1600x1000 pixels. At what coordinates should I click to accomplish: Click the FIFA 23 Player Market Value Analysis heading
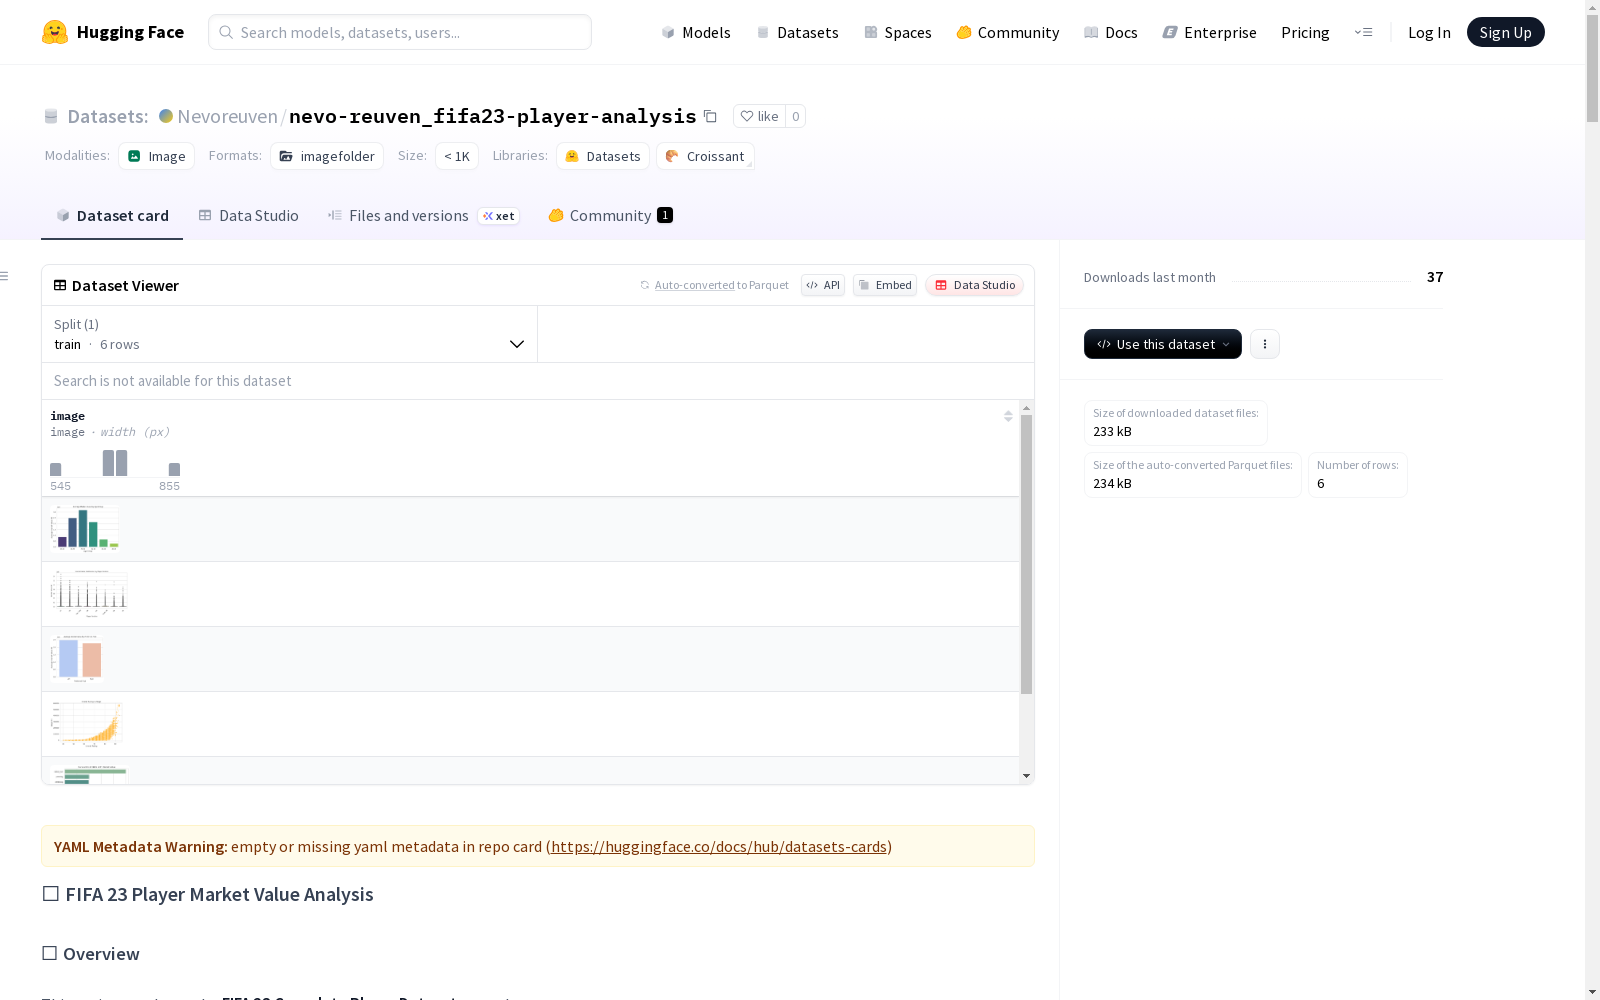tap(208, 894)
